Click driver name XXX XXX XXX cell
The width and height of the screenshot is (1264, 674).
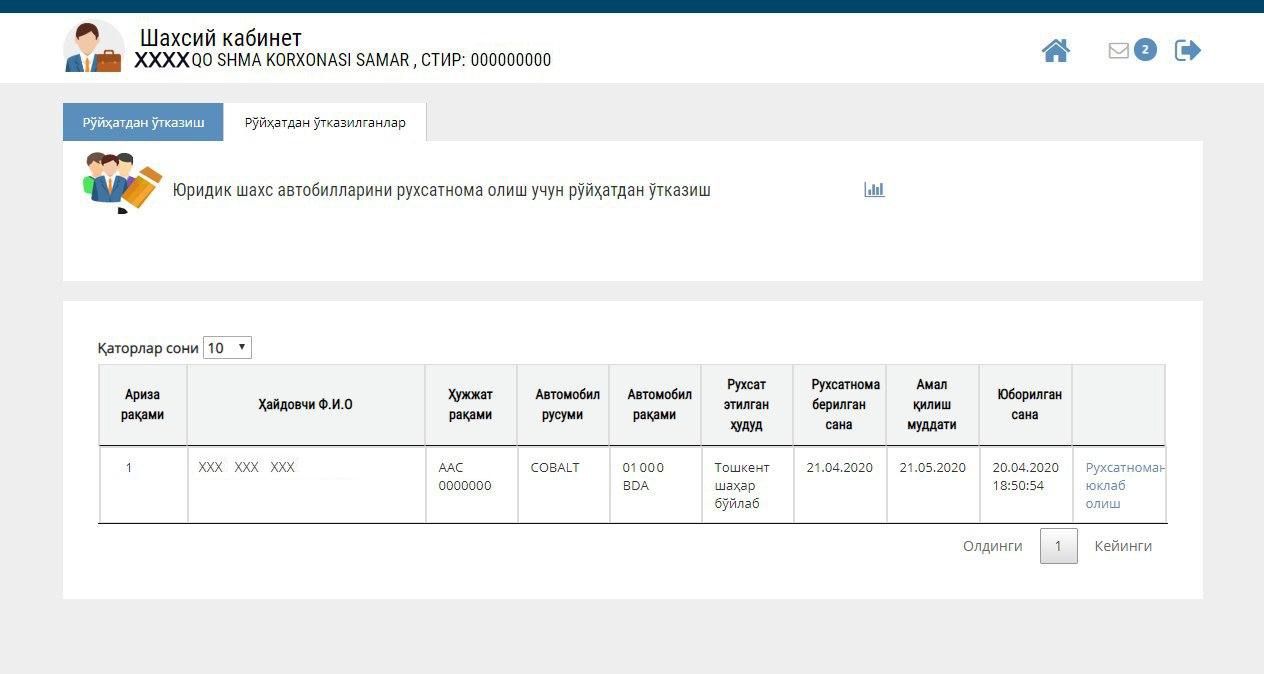(306, 484)
